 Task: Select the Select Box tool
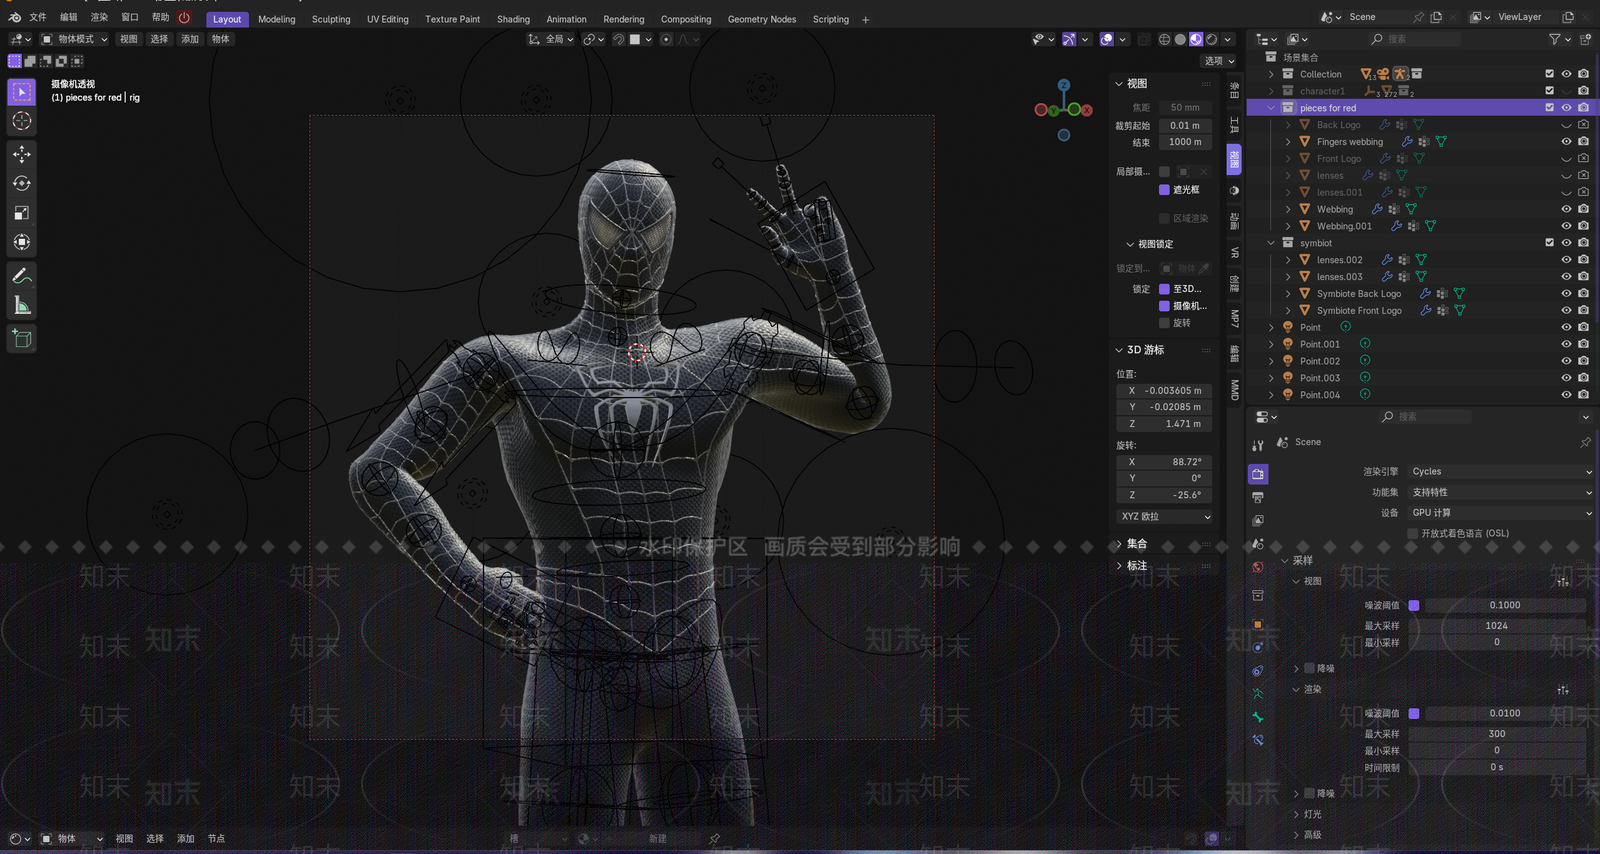pyautogui.click(x=22, y=92)
